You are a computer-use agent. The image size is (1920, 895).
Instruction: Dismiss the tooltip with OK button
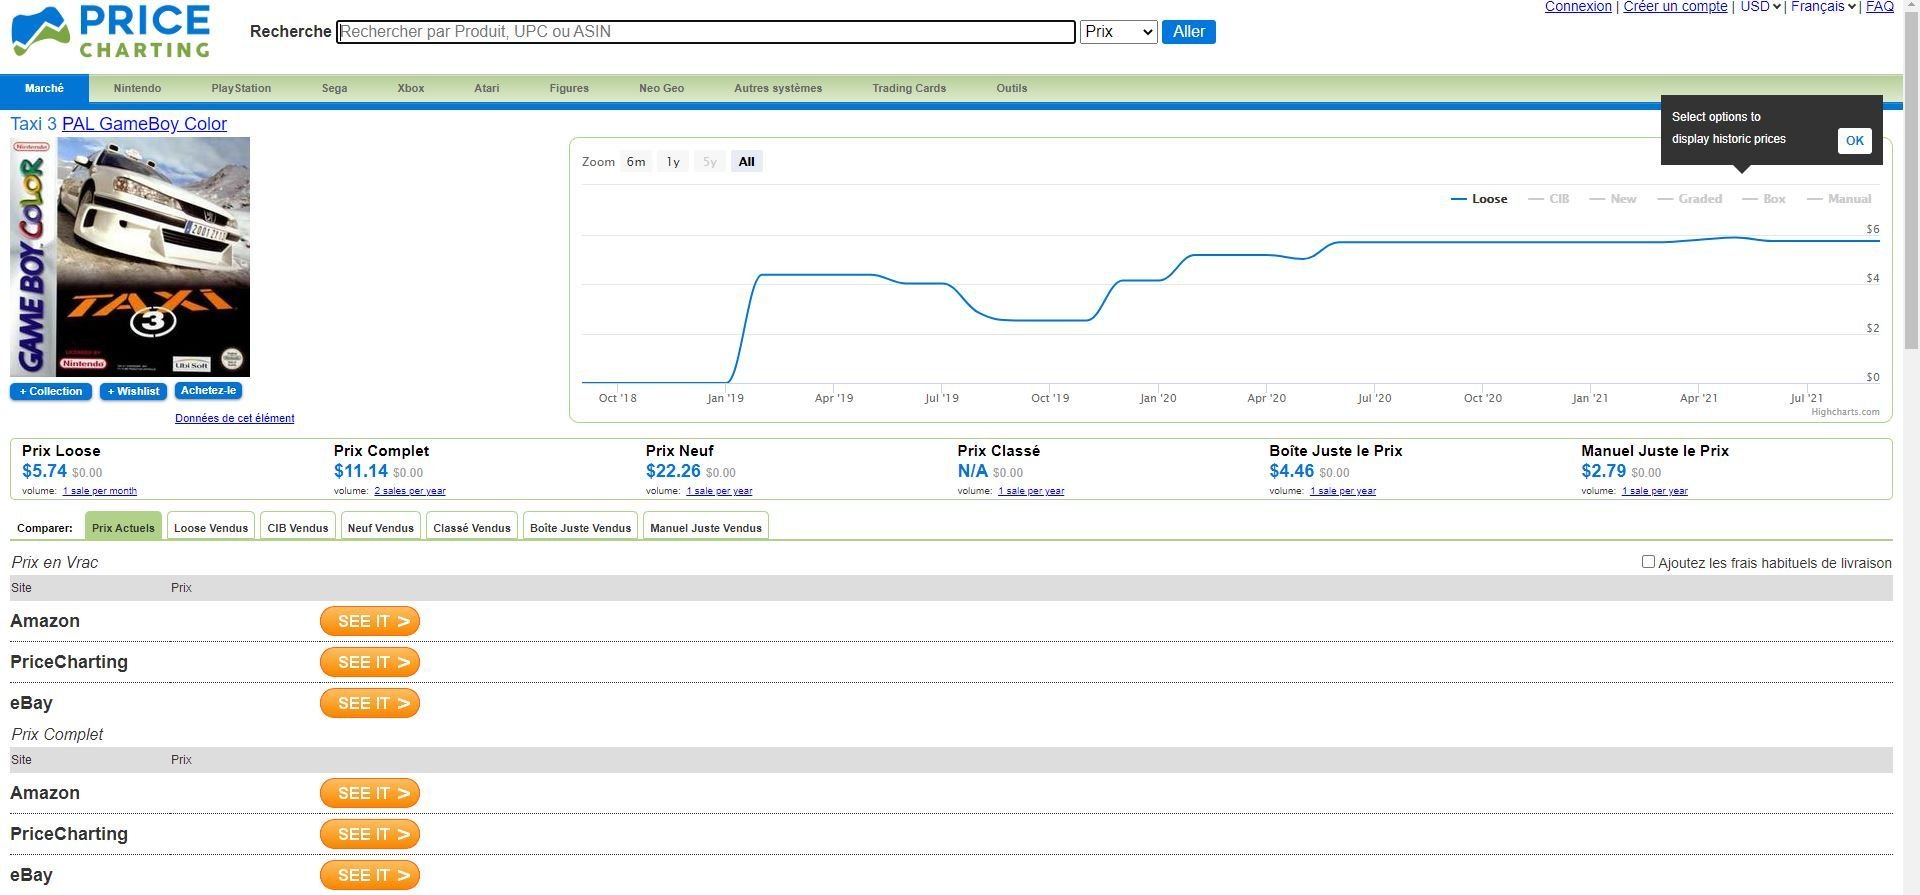coord(1854,141)
